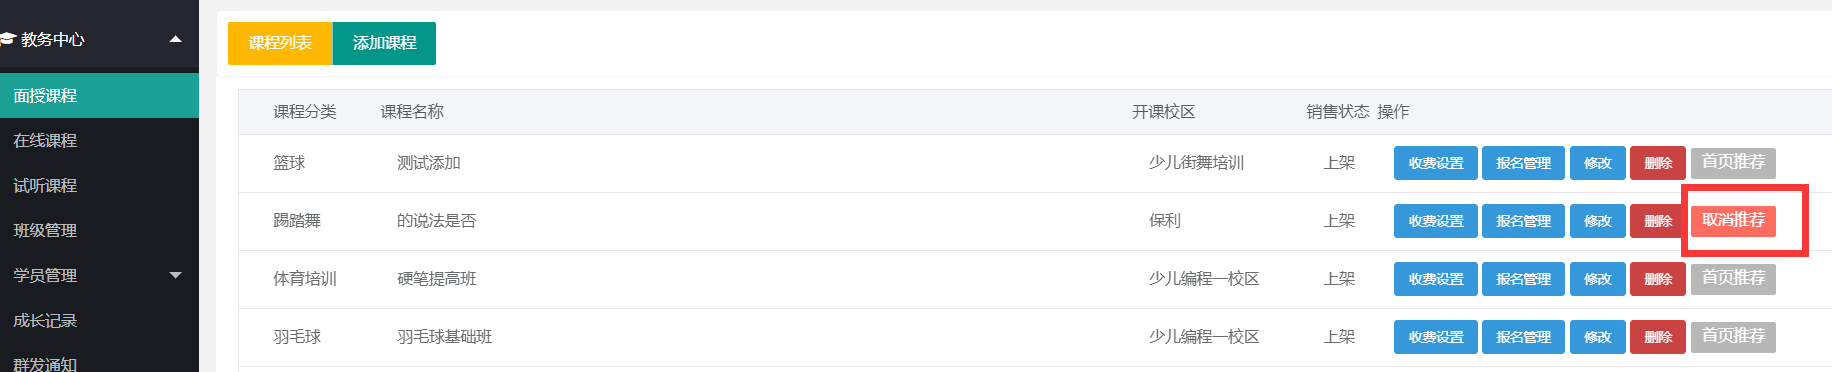Viewport: 1832px width, 372px height.
Task: Click the graduation cap icon beside 教务中心
Action: pos(7,39)
